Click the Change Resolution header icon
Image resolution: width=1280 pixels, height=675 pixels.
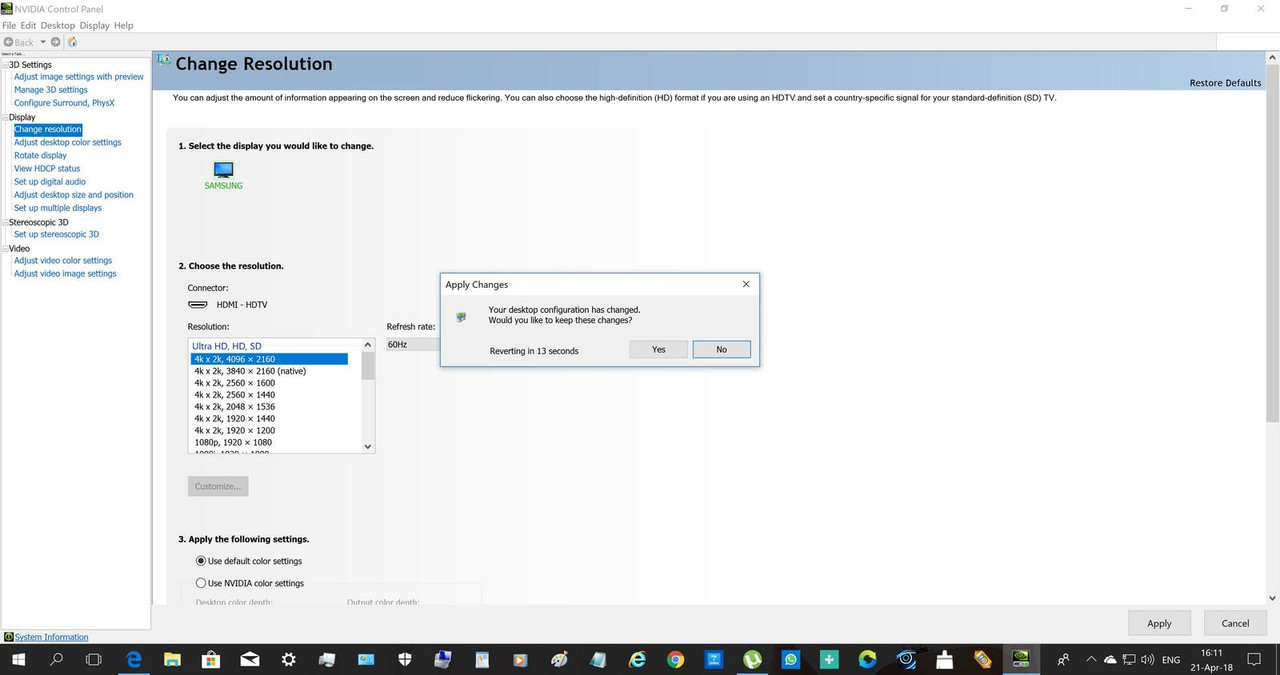point(163,60)
